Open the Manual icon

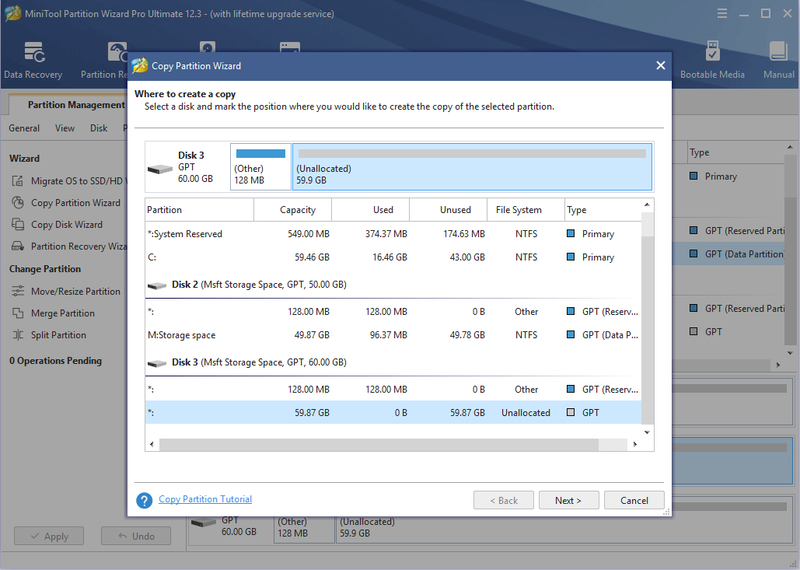(x=779, y=52)
